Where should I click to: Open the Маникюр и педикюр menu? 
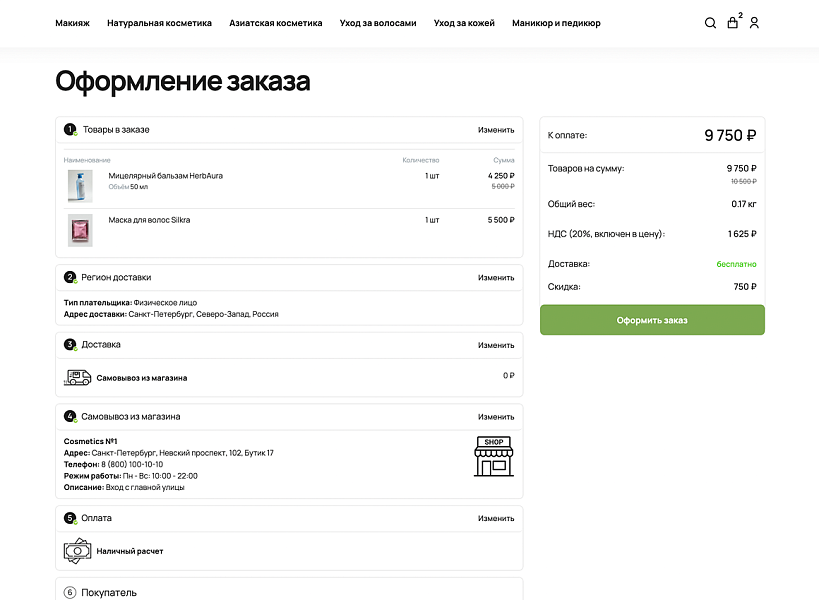556,23
